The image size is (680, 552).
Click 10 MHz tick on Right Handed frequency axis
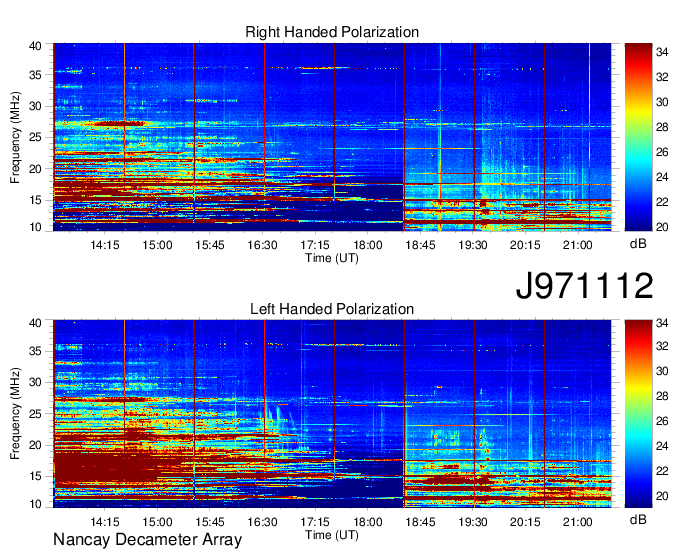click(x=35, y=227)
